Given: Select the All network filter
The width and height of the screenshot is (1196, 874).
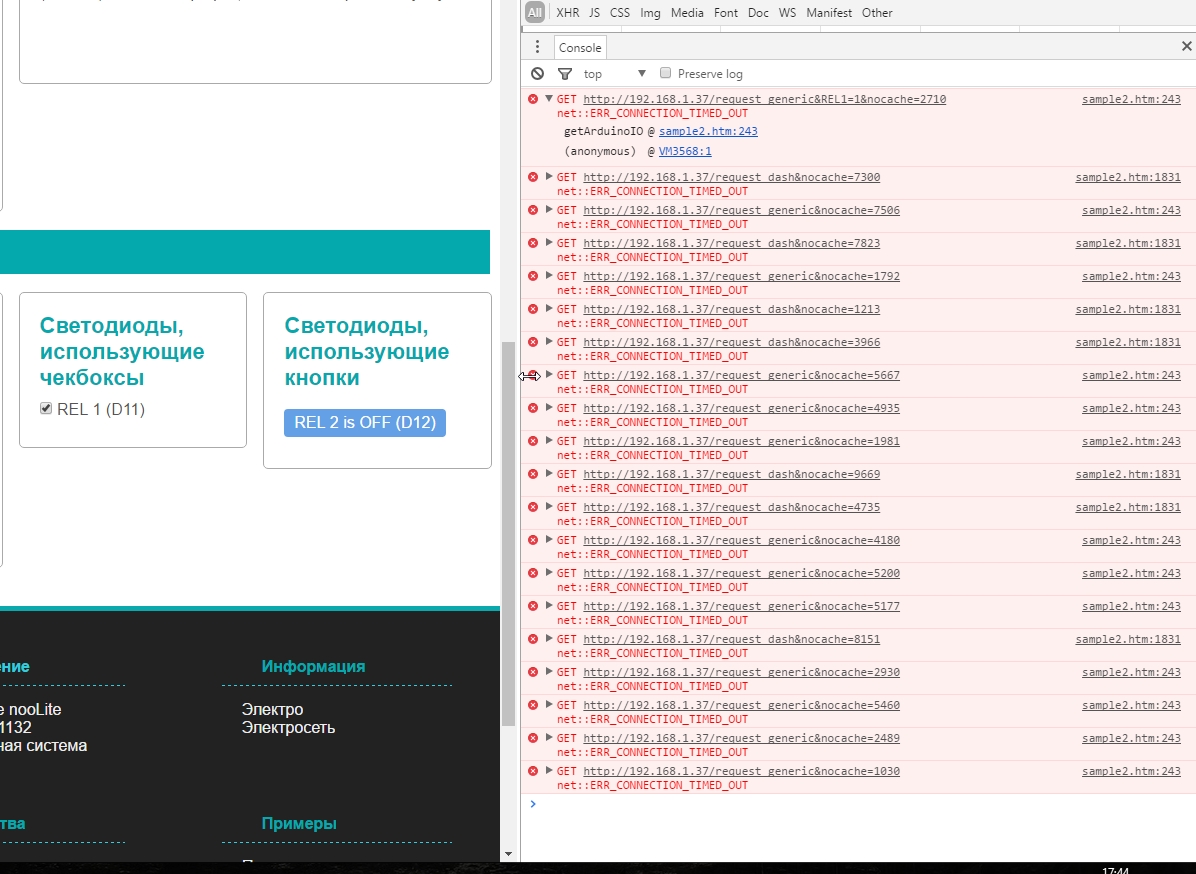Looking at the screenshot, I should click(x=535, y=12).
